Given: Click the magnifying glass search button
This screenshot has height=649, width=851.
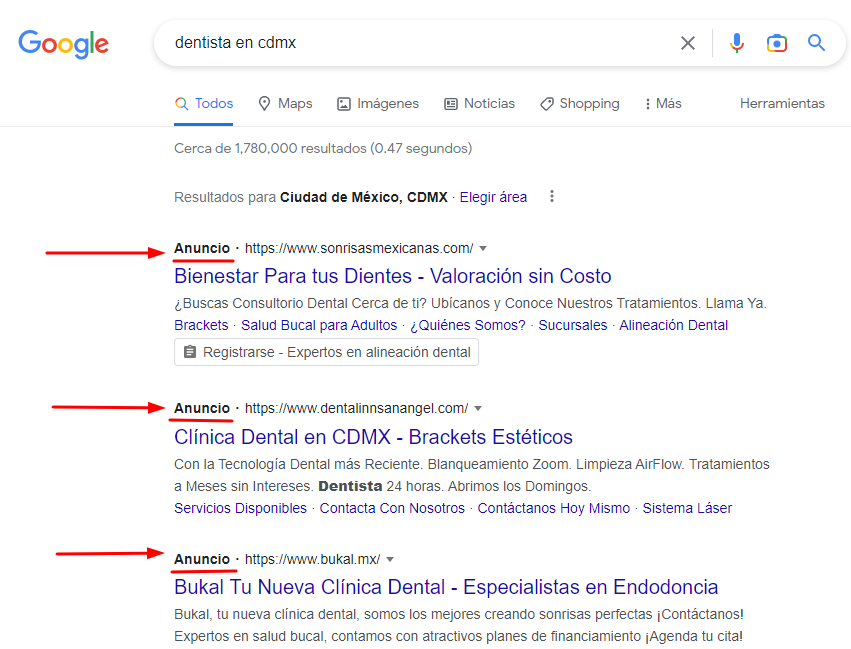Looking at the screenshot, I should (816, 42).
